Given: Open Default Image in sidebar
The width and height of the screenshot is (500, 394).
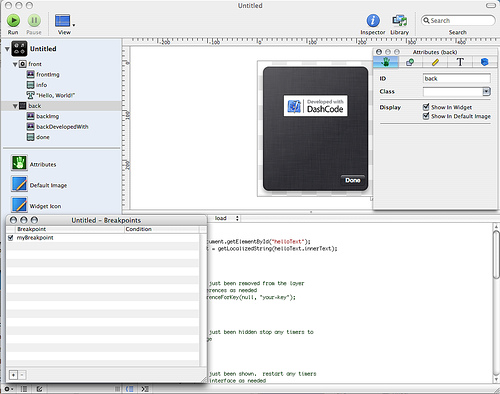Looking at the screenshot, I should coord(19,184).
